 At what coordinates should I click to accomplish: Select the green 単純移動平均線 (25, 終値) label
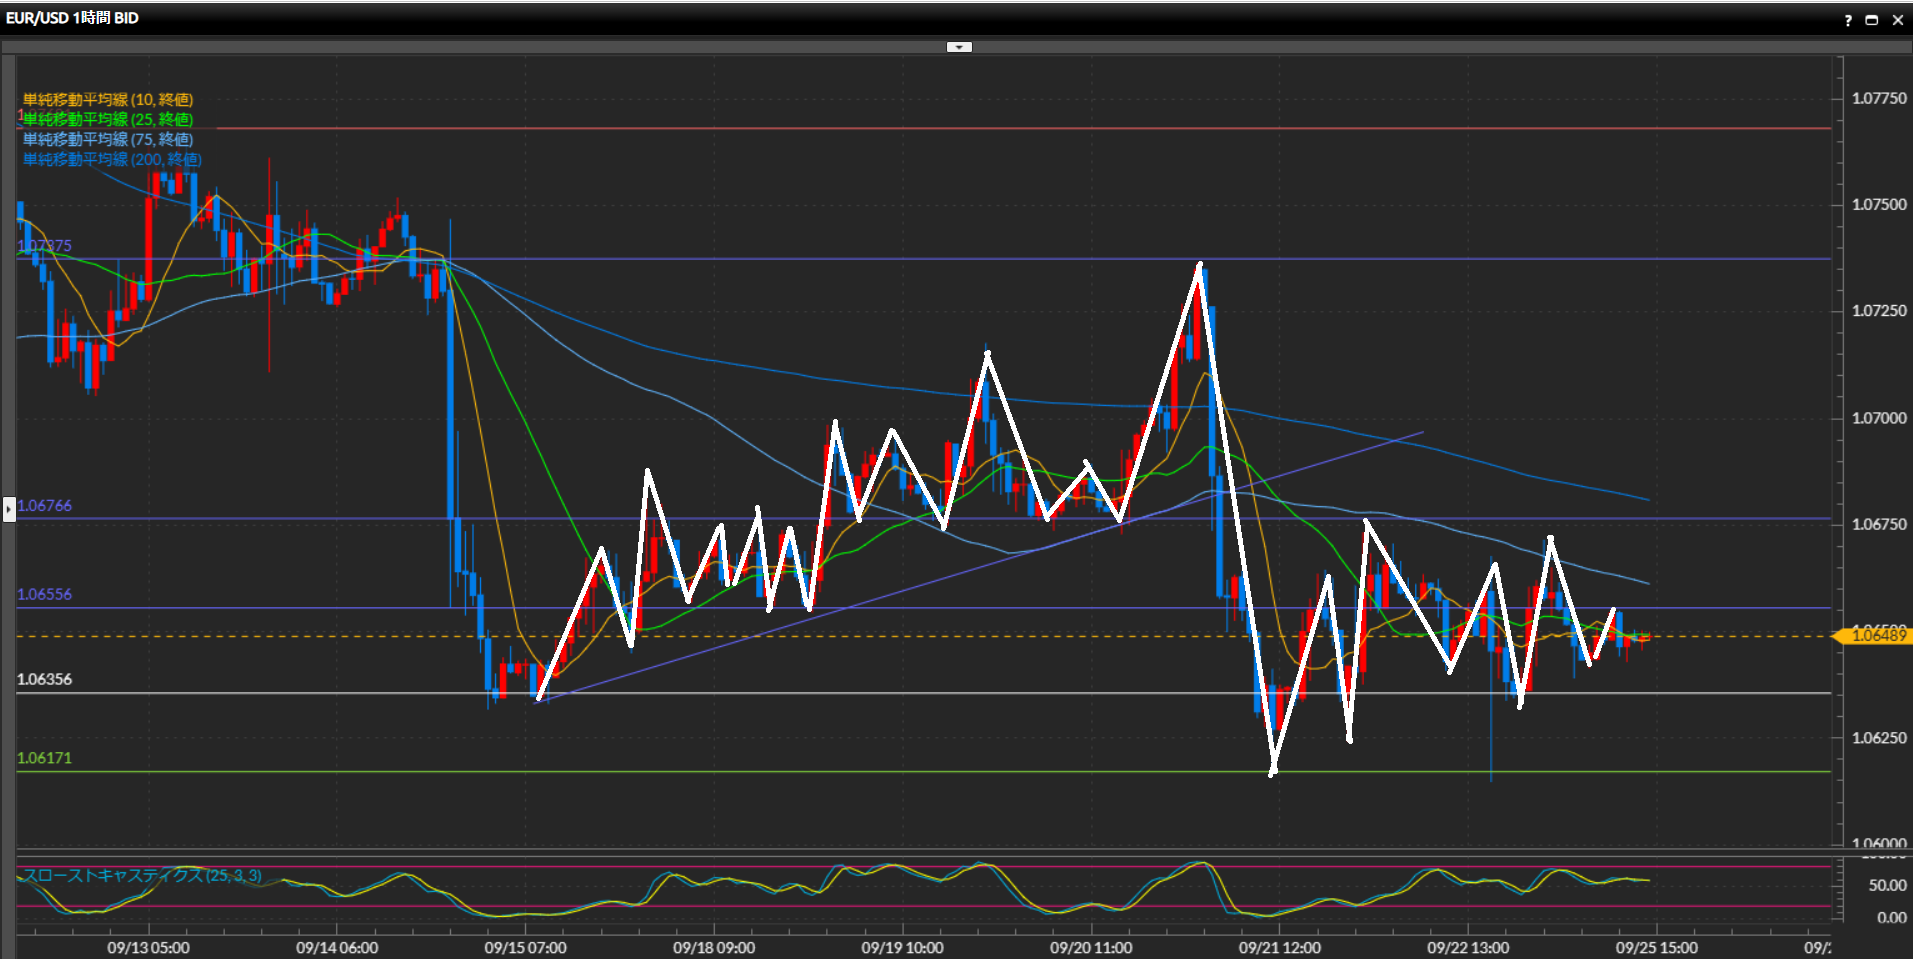(x=108, y=119)
